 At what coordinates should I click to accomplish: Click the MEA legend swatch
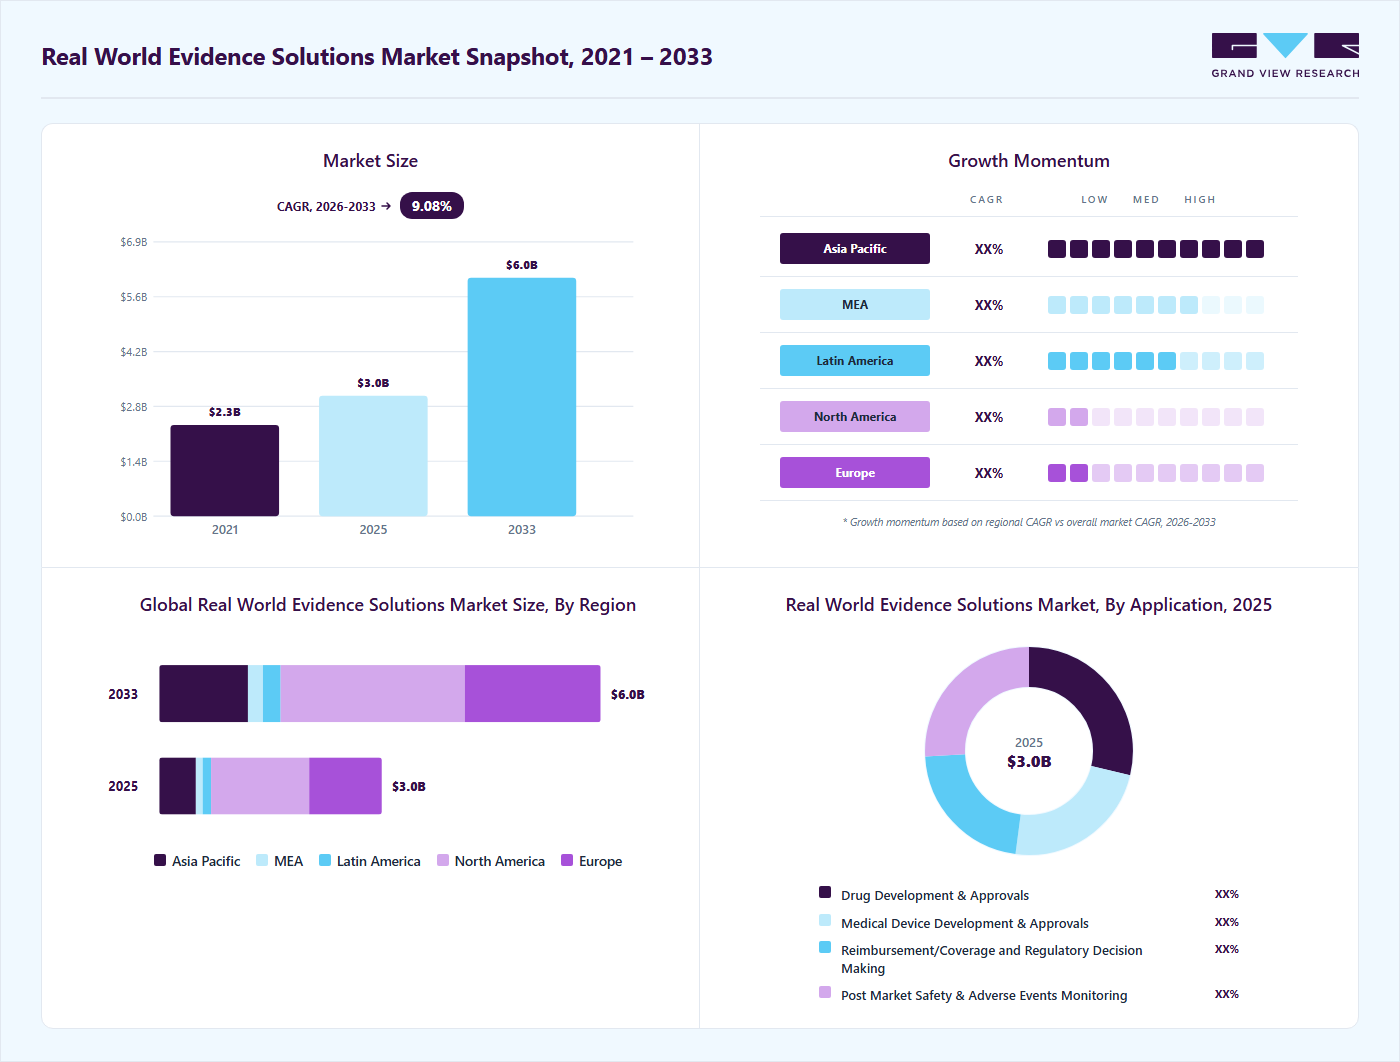tap(262, 860)
